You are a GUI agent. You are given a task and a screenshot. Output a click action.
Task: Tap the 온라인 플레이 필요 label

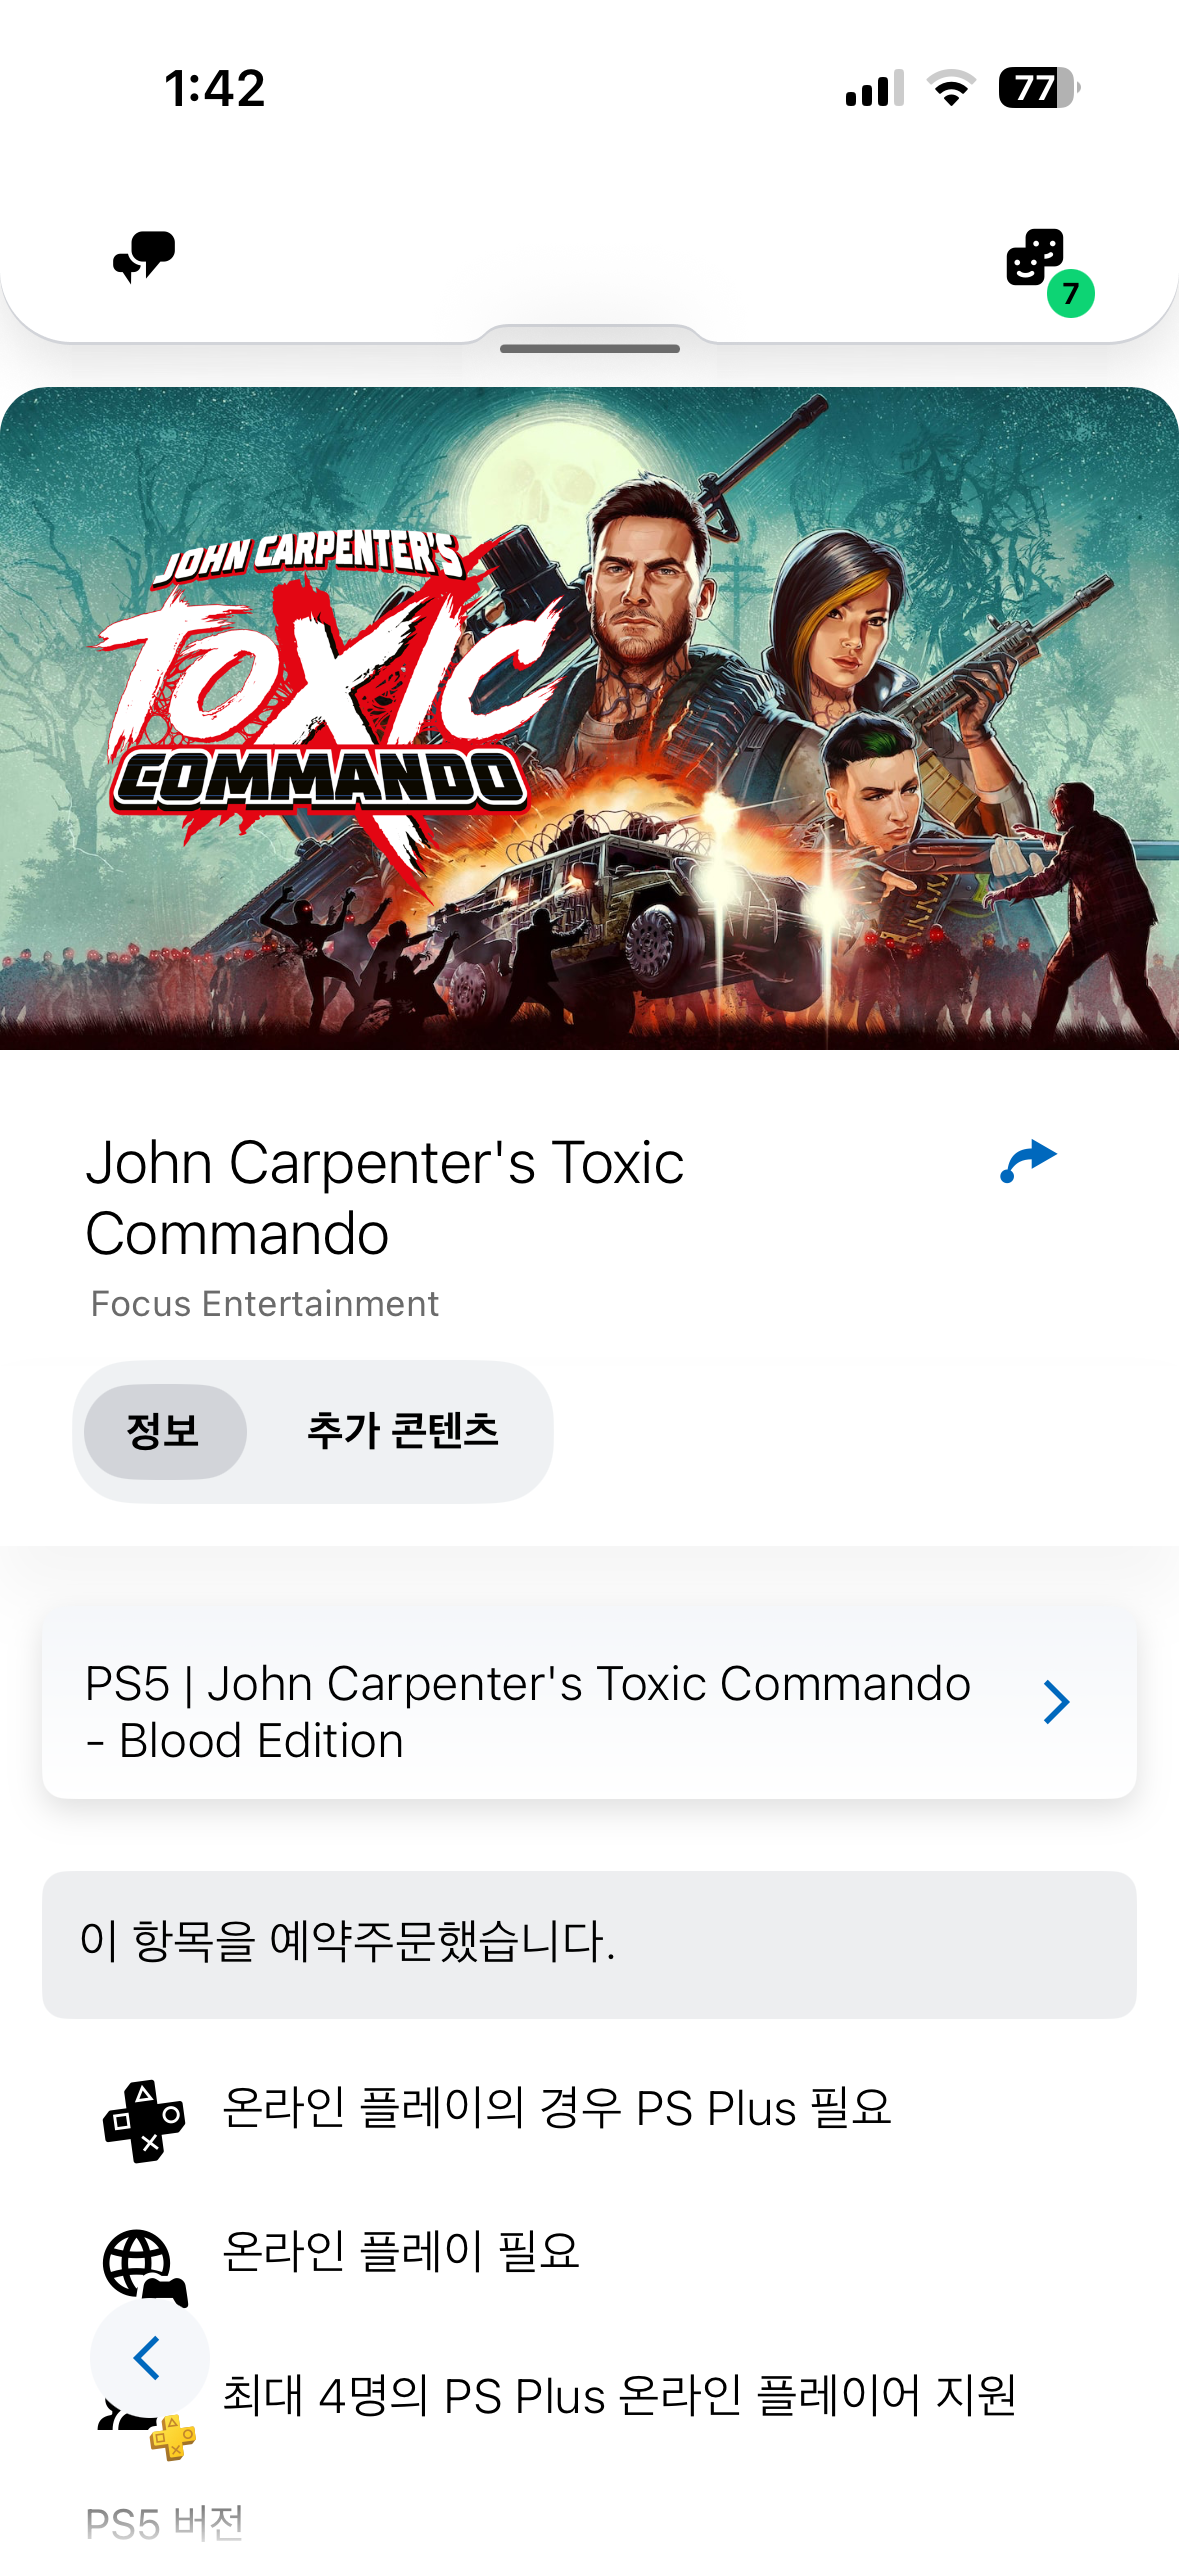[401, 2251]
